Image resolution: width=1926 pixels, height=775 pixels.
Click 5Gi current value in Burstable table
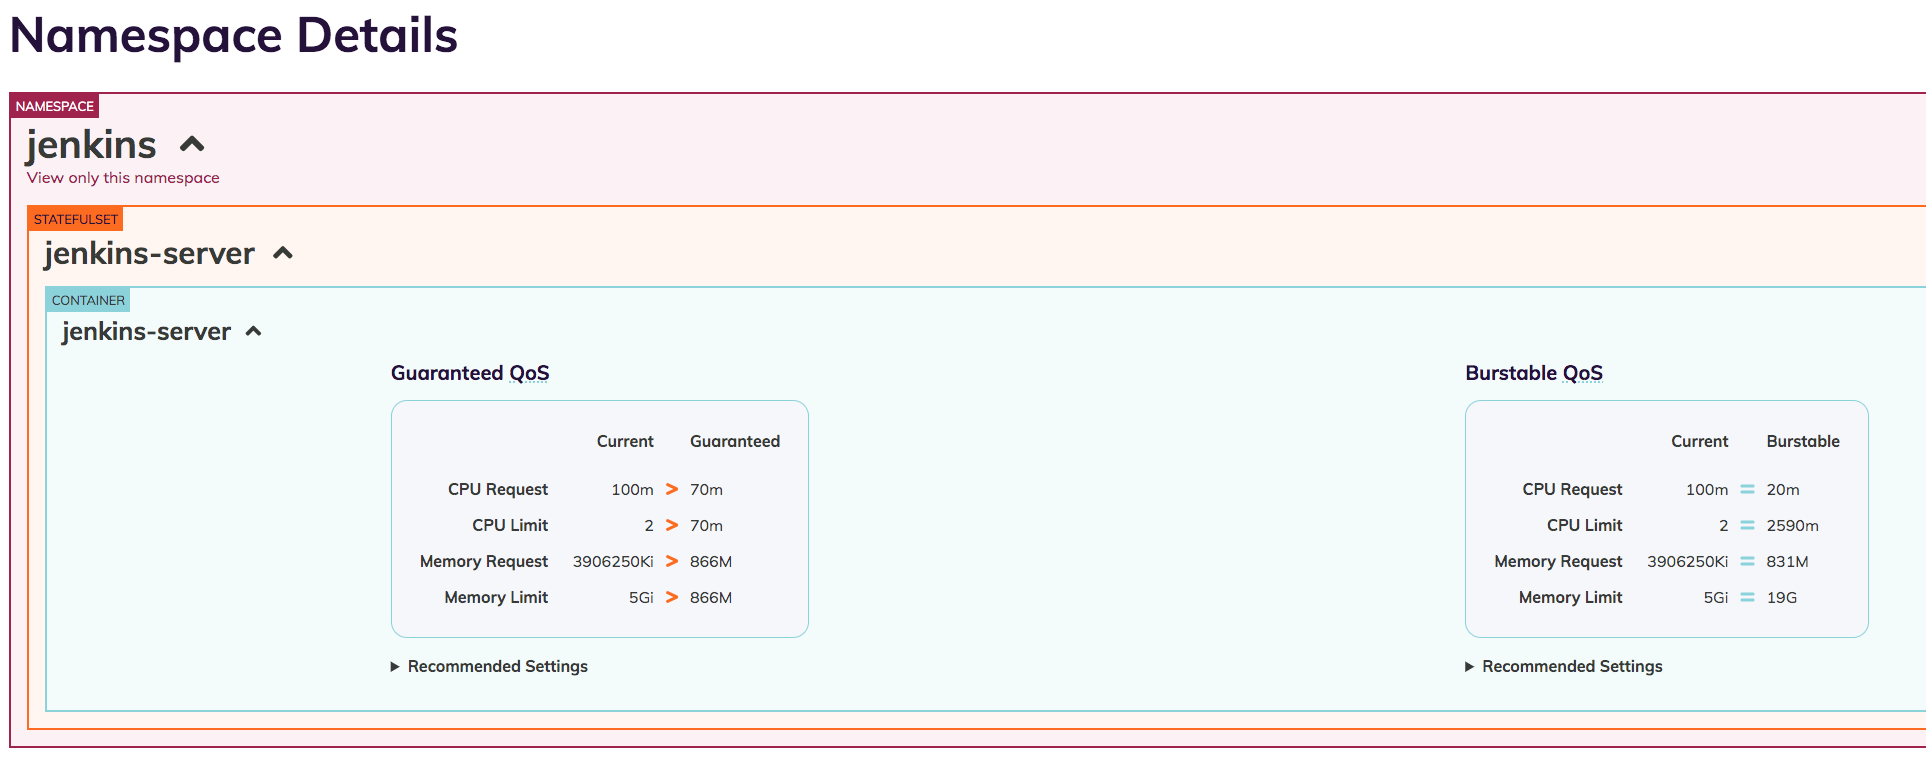click(1716, 597)
